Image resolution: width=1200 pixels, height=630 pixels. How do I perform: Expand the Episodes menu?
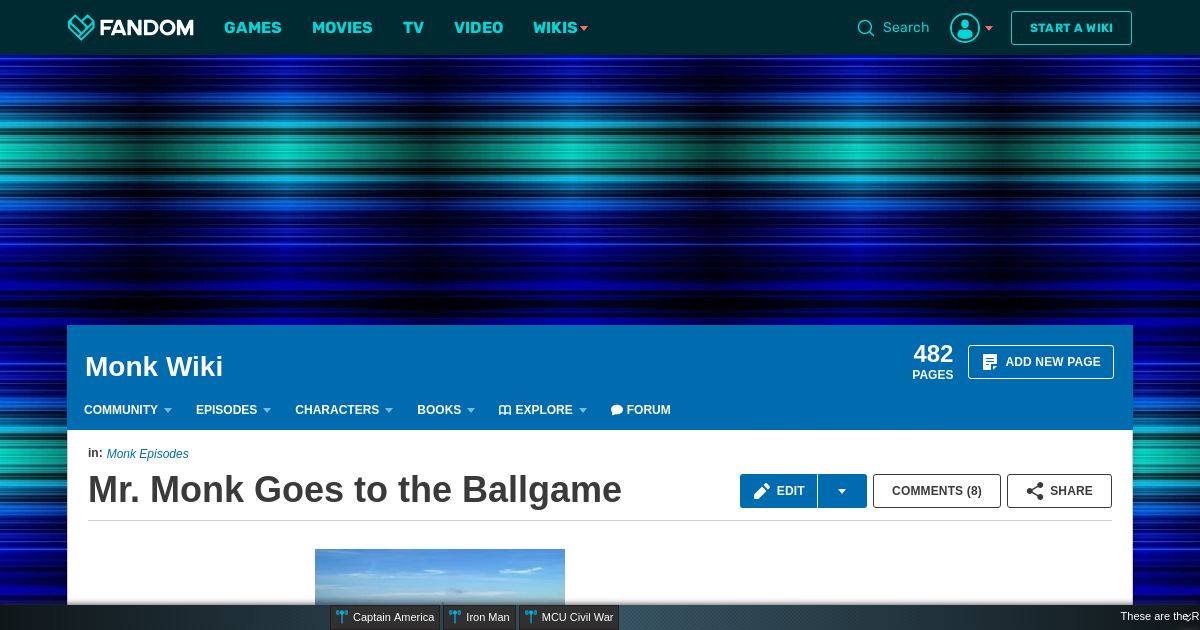tap(233, 410)
